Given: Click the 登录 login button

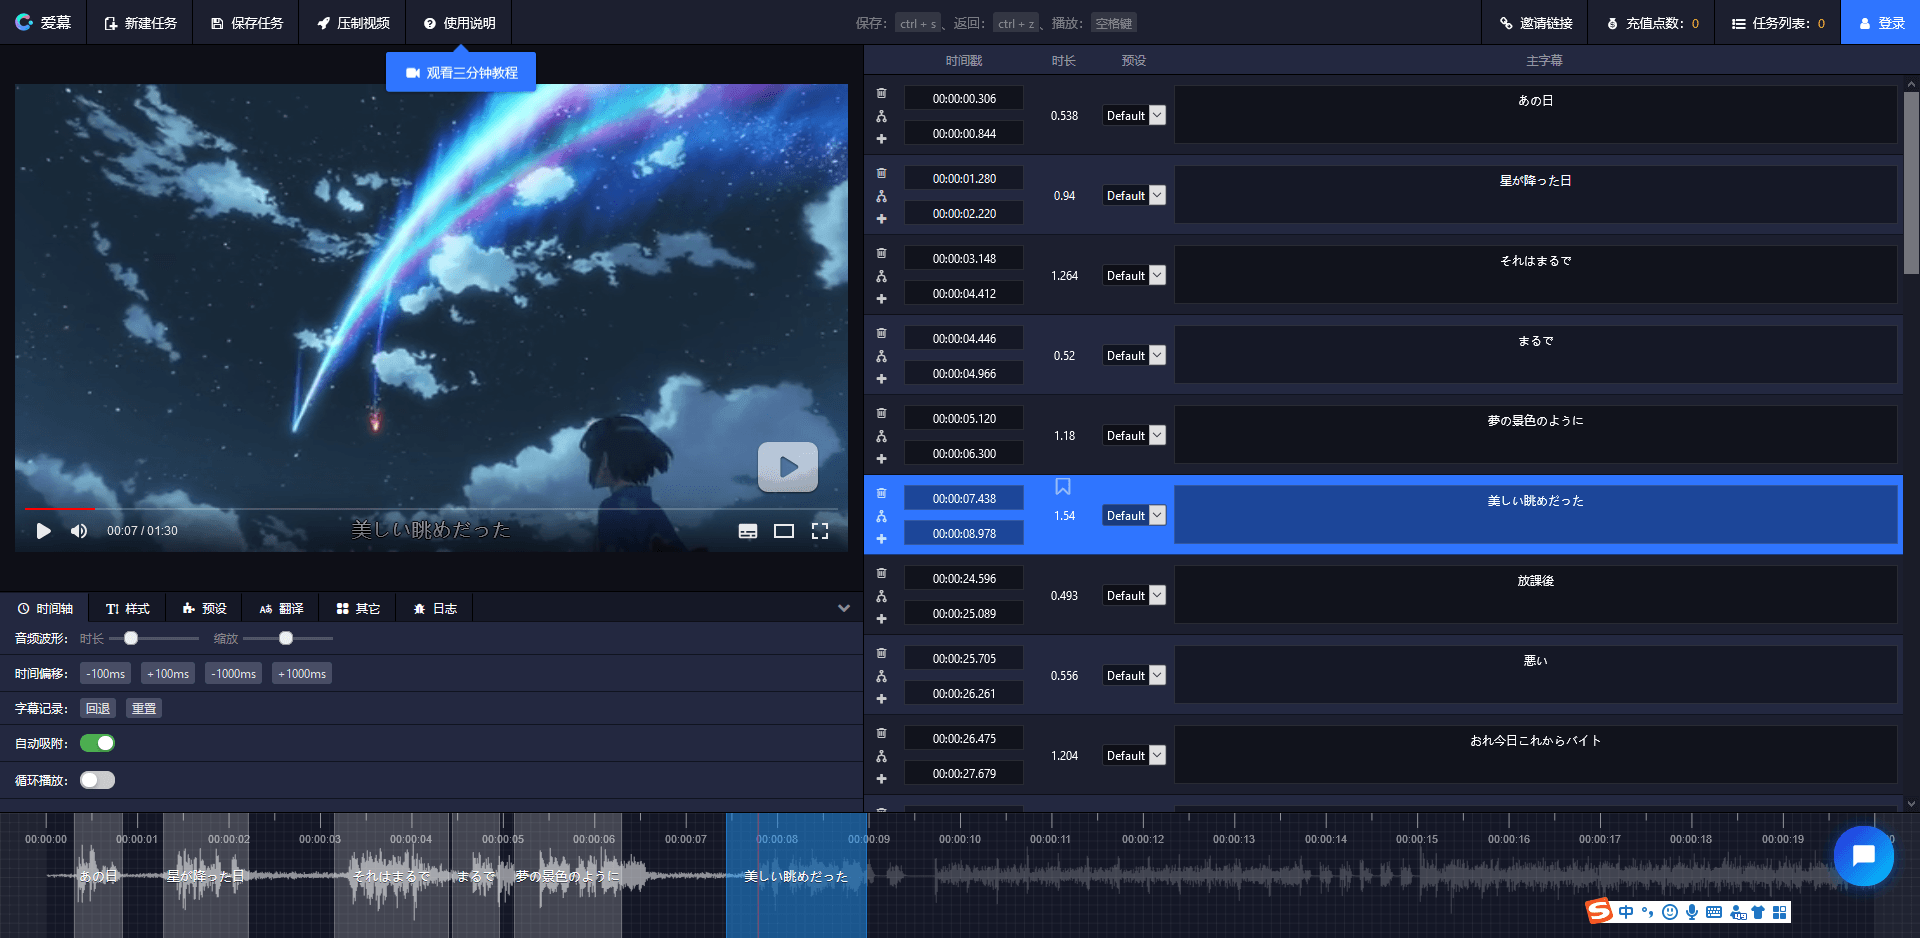Looking at the screenshot, I should 1881,22.
